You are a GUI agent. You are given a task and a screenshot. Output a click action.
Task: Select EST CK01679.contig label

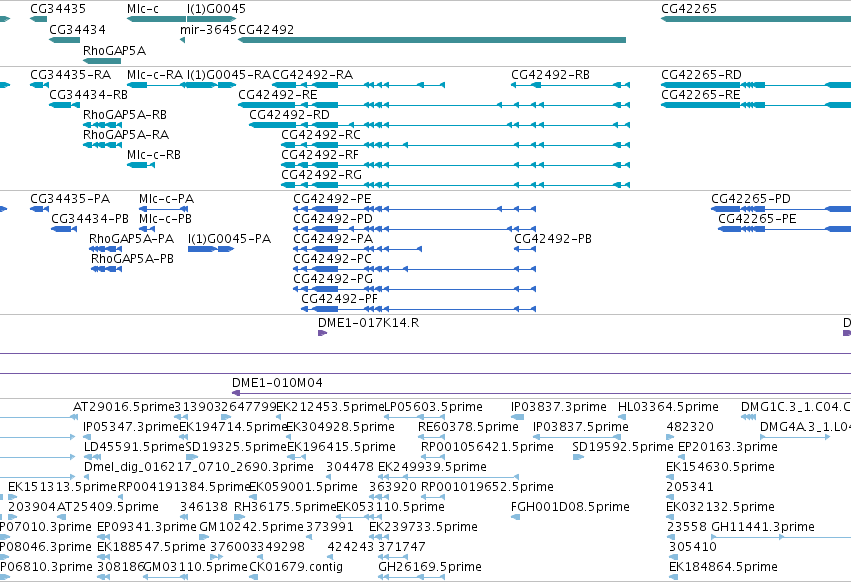296,568
